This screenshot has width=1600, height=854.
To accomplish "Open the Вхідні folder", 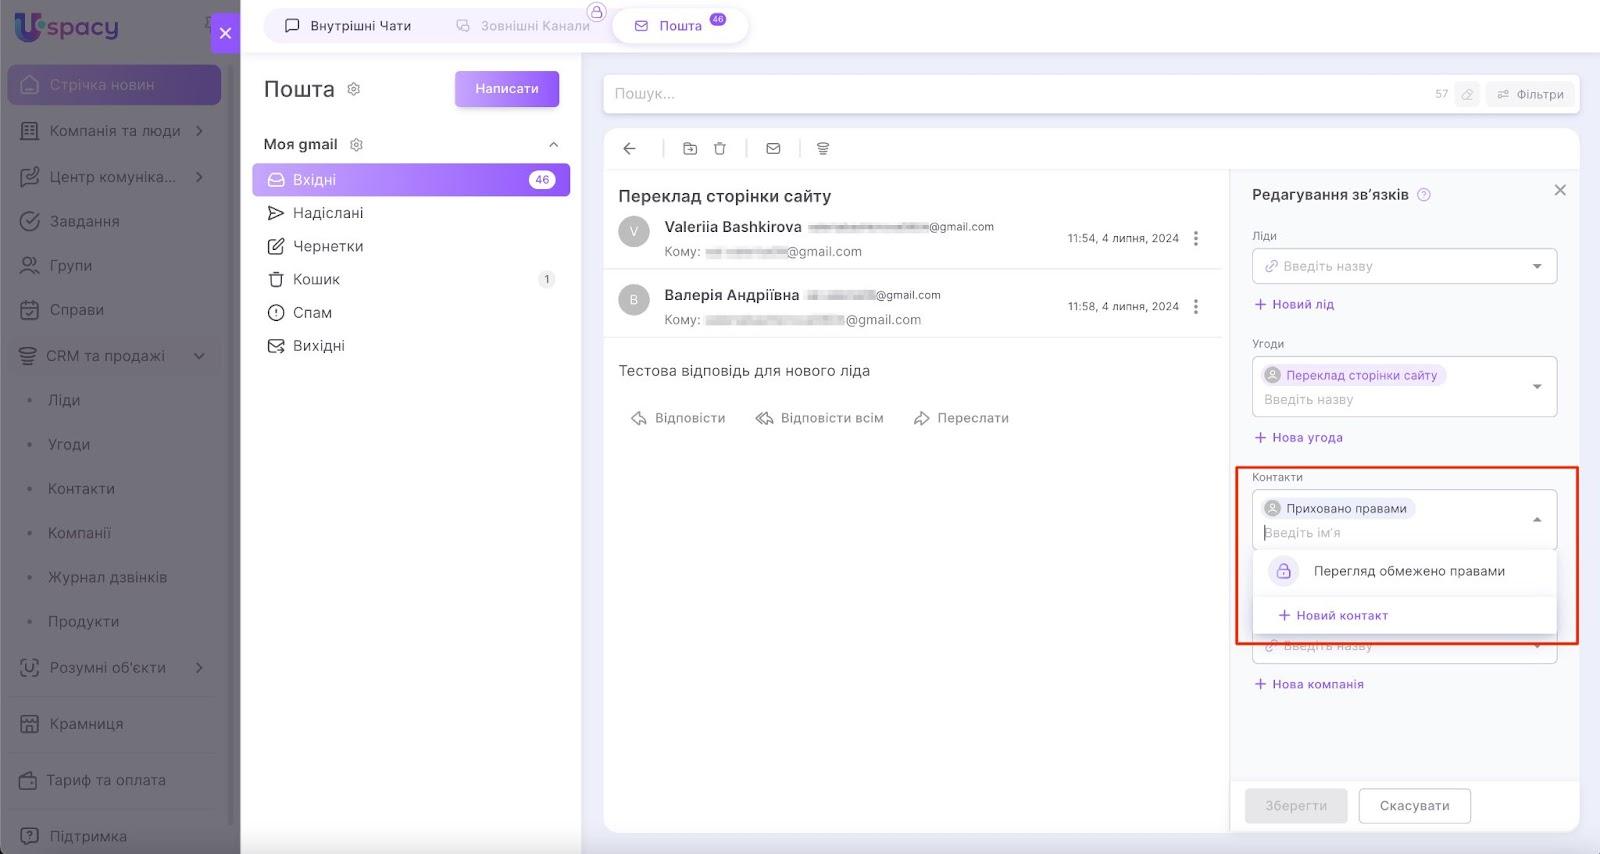I will tap(411, 180).
